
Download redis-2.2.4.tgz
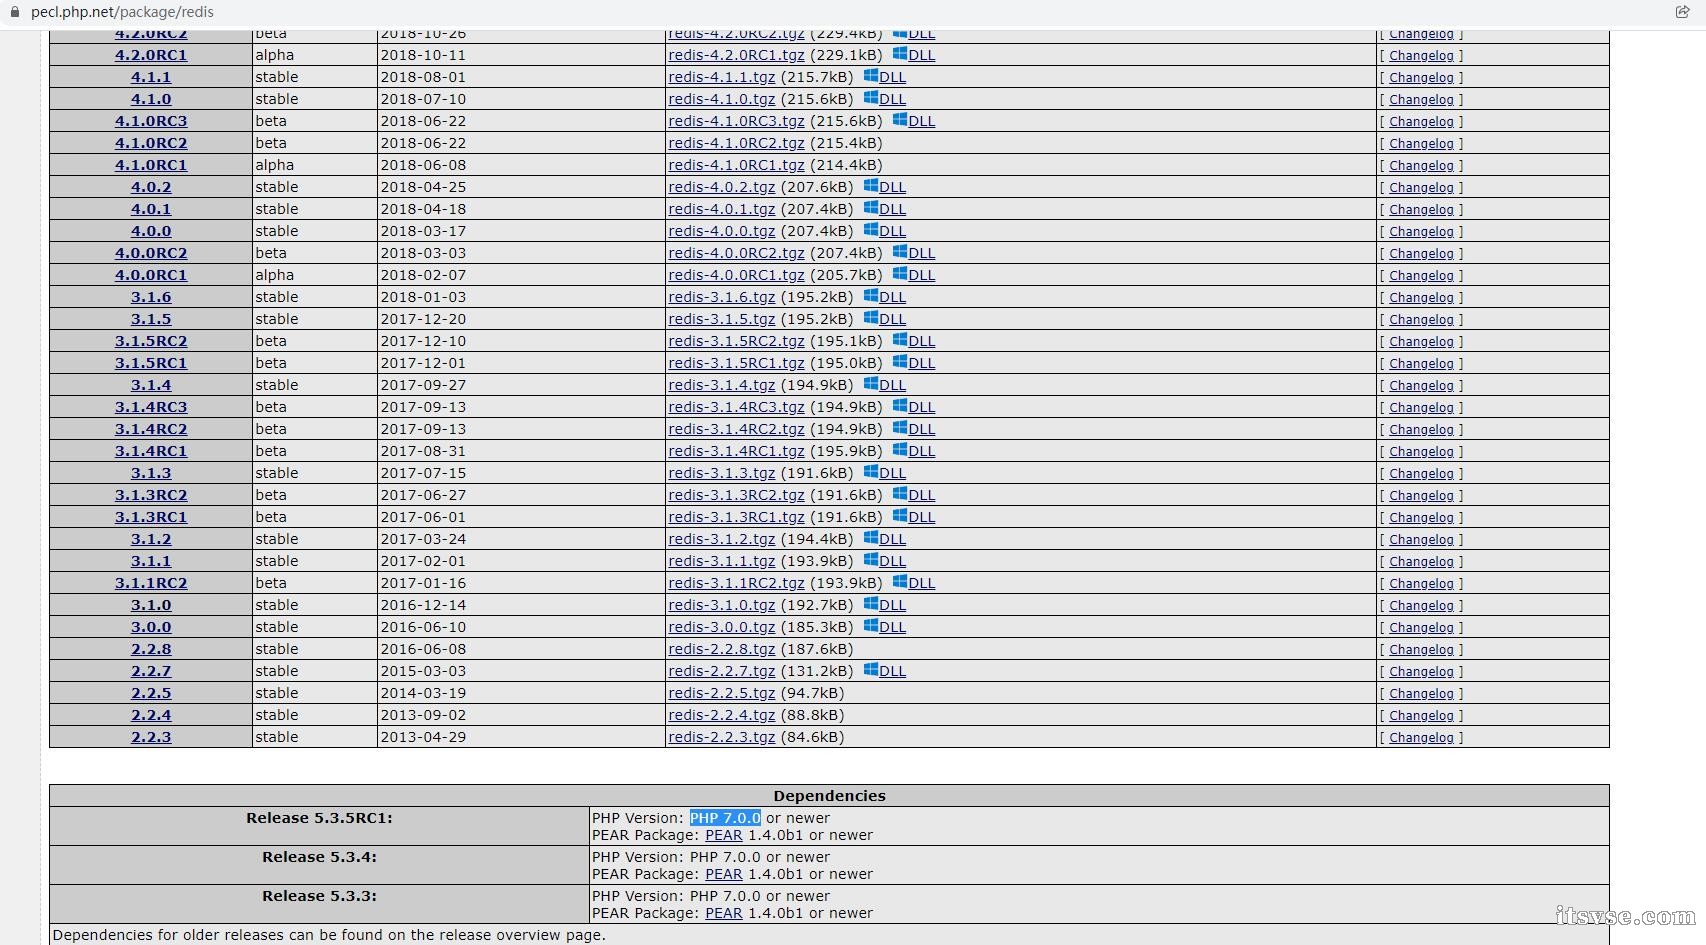tap(721, 715)
